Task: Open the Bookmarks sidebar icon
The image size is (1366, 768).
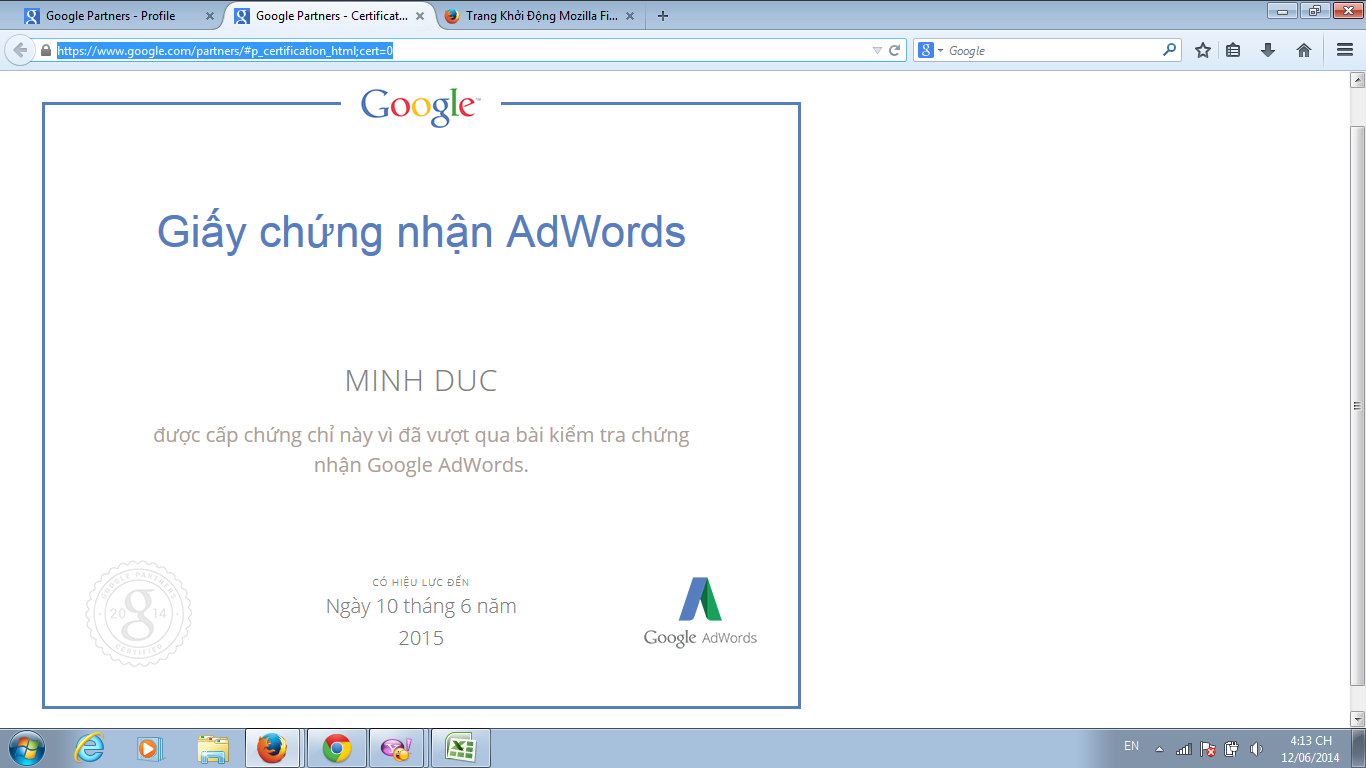Action: (x=1236, y=50)
